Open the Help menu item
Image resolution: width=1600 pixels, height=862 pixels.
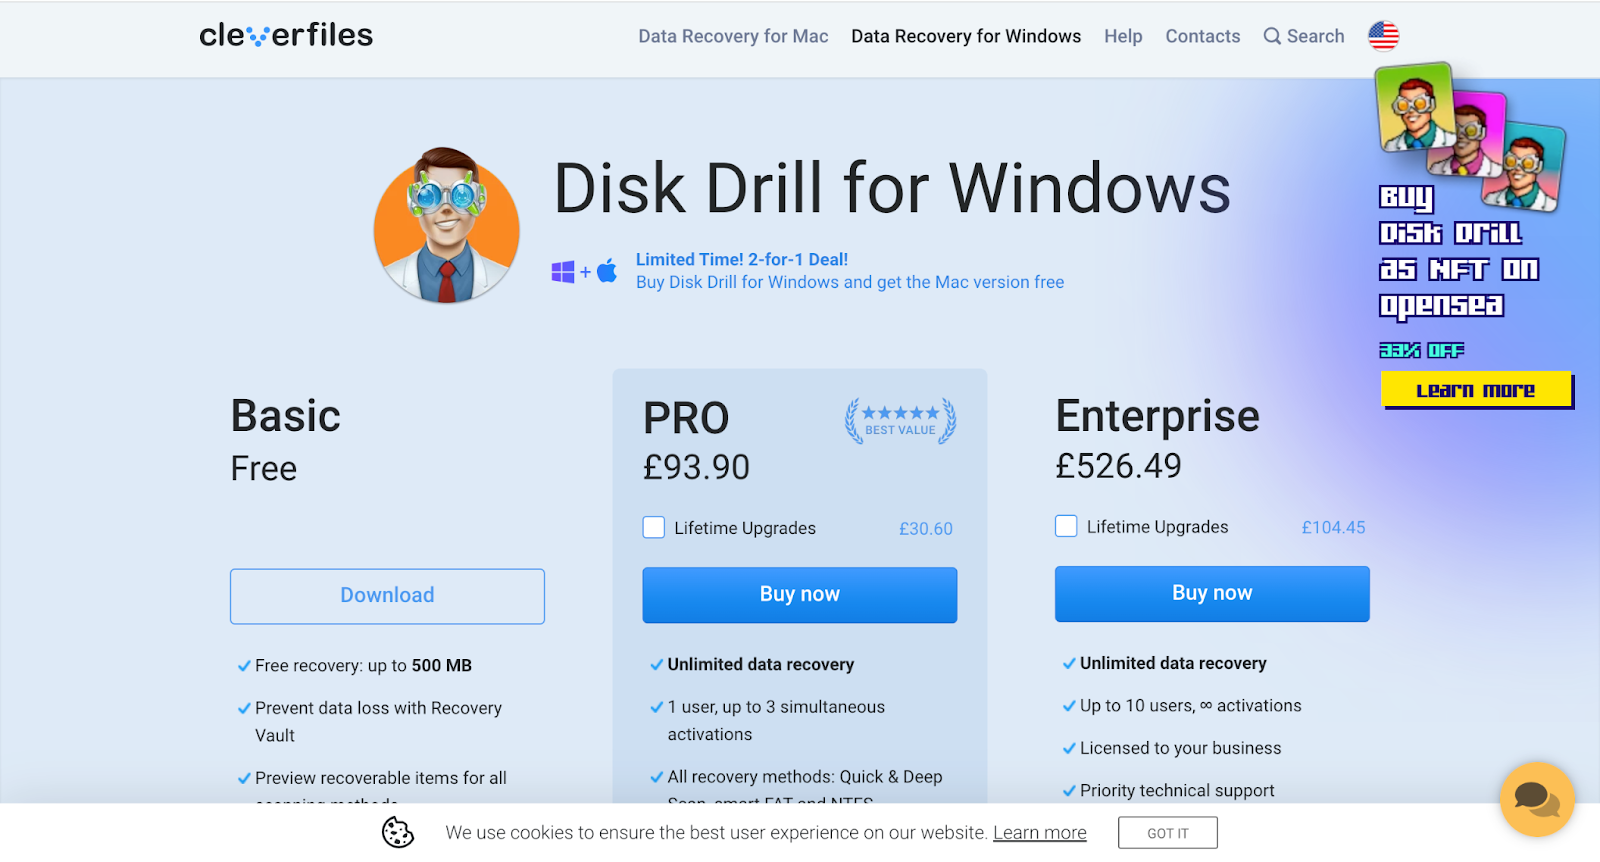click(x=1123, y=36)
